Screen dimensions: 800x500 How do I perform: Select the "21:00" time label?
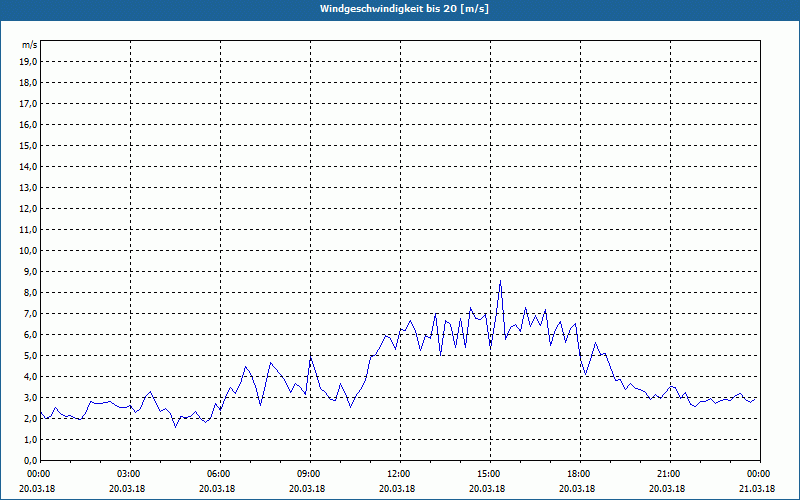pos(670,474)
